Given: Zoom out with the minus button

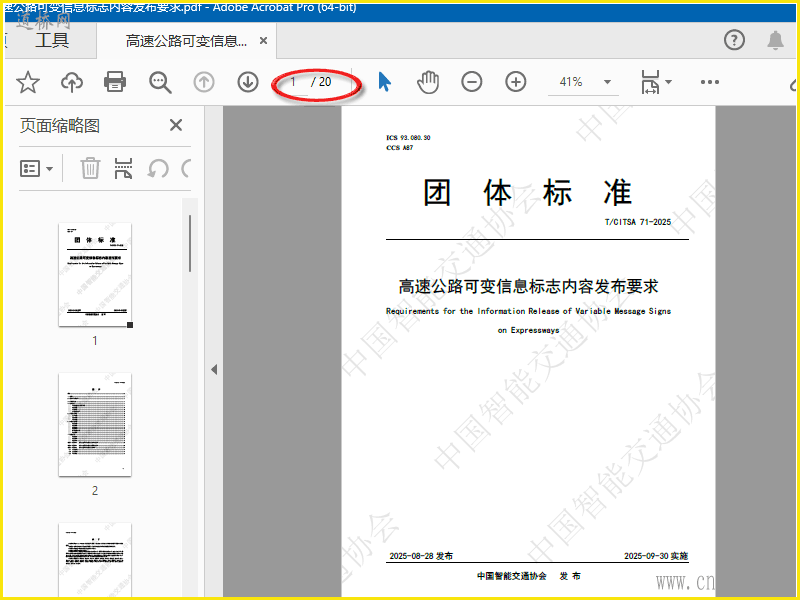Looking at the screenshot, I should pyautogui.click(x=471, y=82).
